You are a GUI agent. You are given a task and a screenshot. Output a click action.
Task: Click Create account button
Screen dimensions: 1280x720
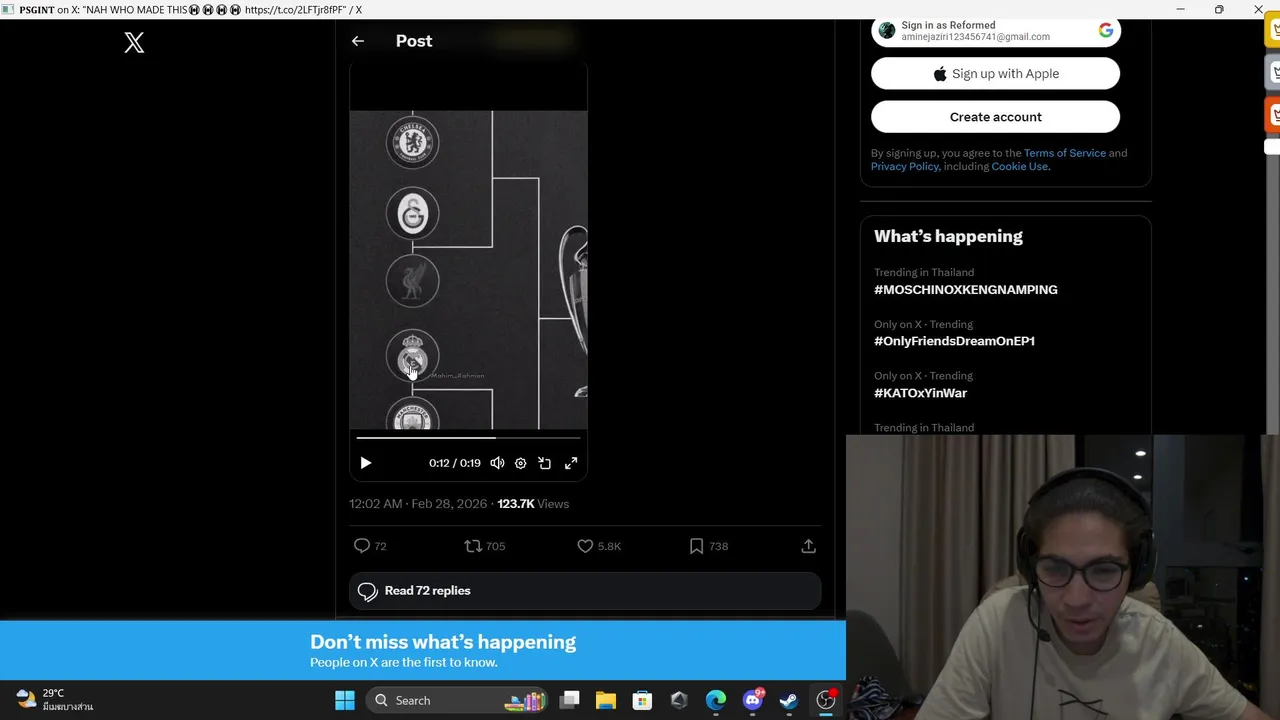995,117
